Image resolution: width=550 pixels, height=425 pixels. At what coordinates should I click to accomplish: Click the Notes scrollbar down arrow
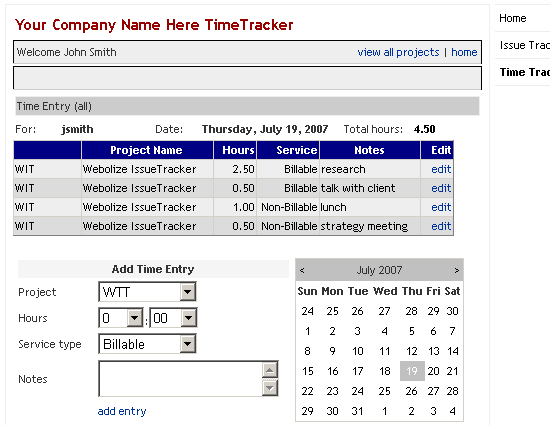click(x=270, y=387)
